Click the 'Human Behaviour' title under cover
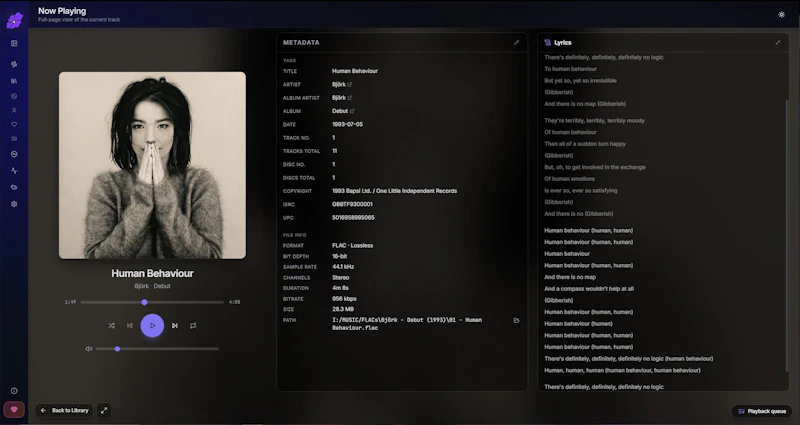The width and height of the screenshot is (800, 425). click(152, 273)
